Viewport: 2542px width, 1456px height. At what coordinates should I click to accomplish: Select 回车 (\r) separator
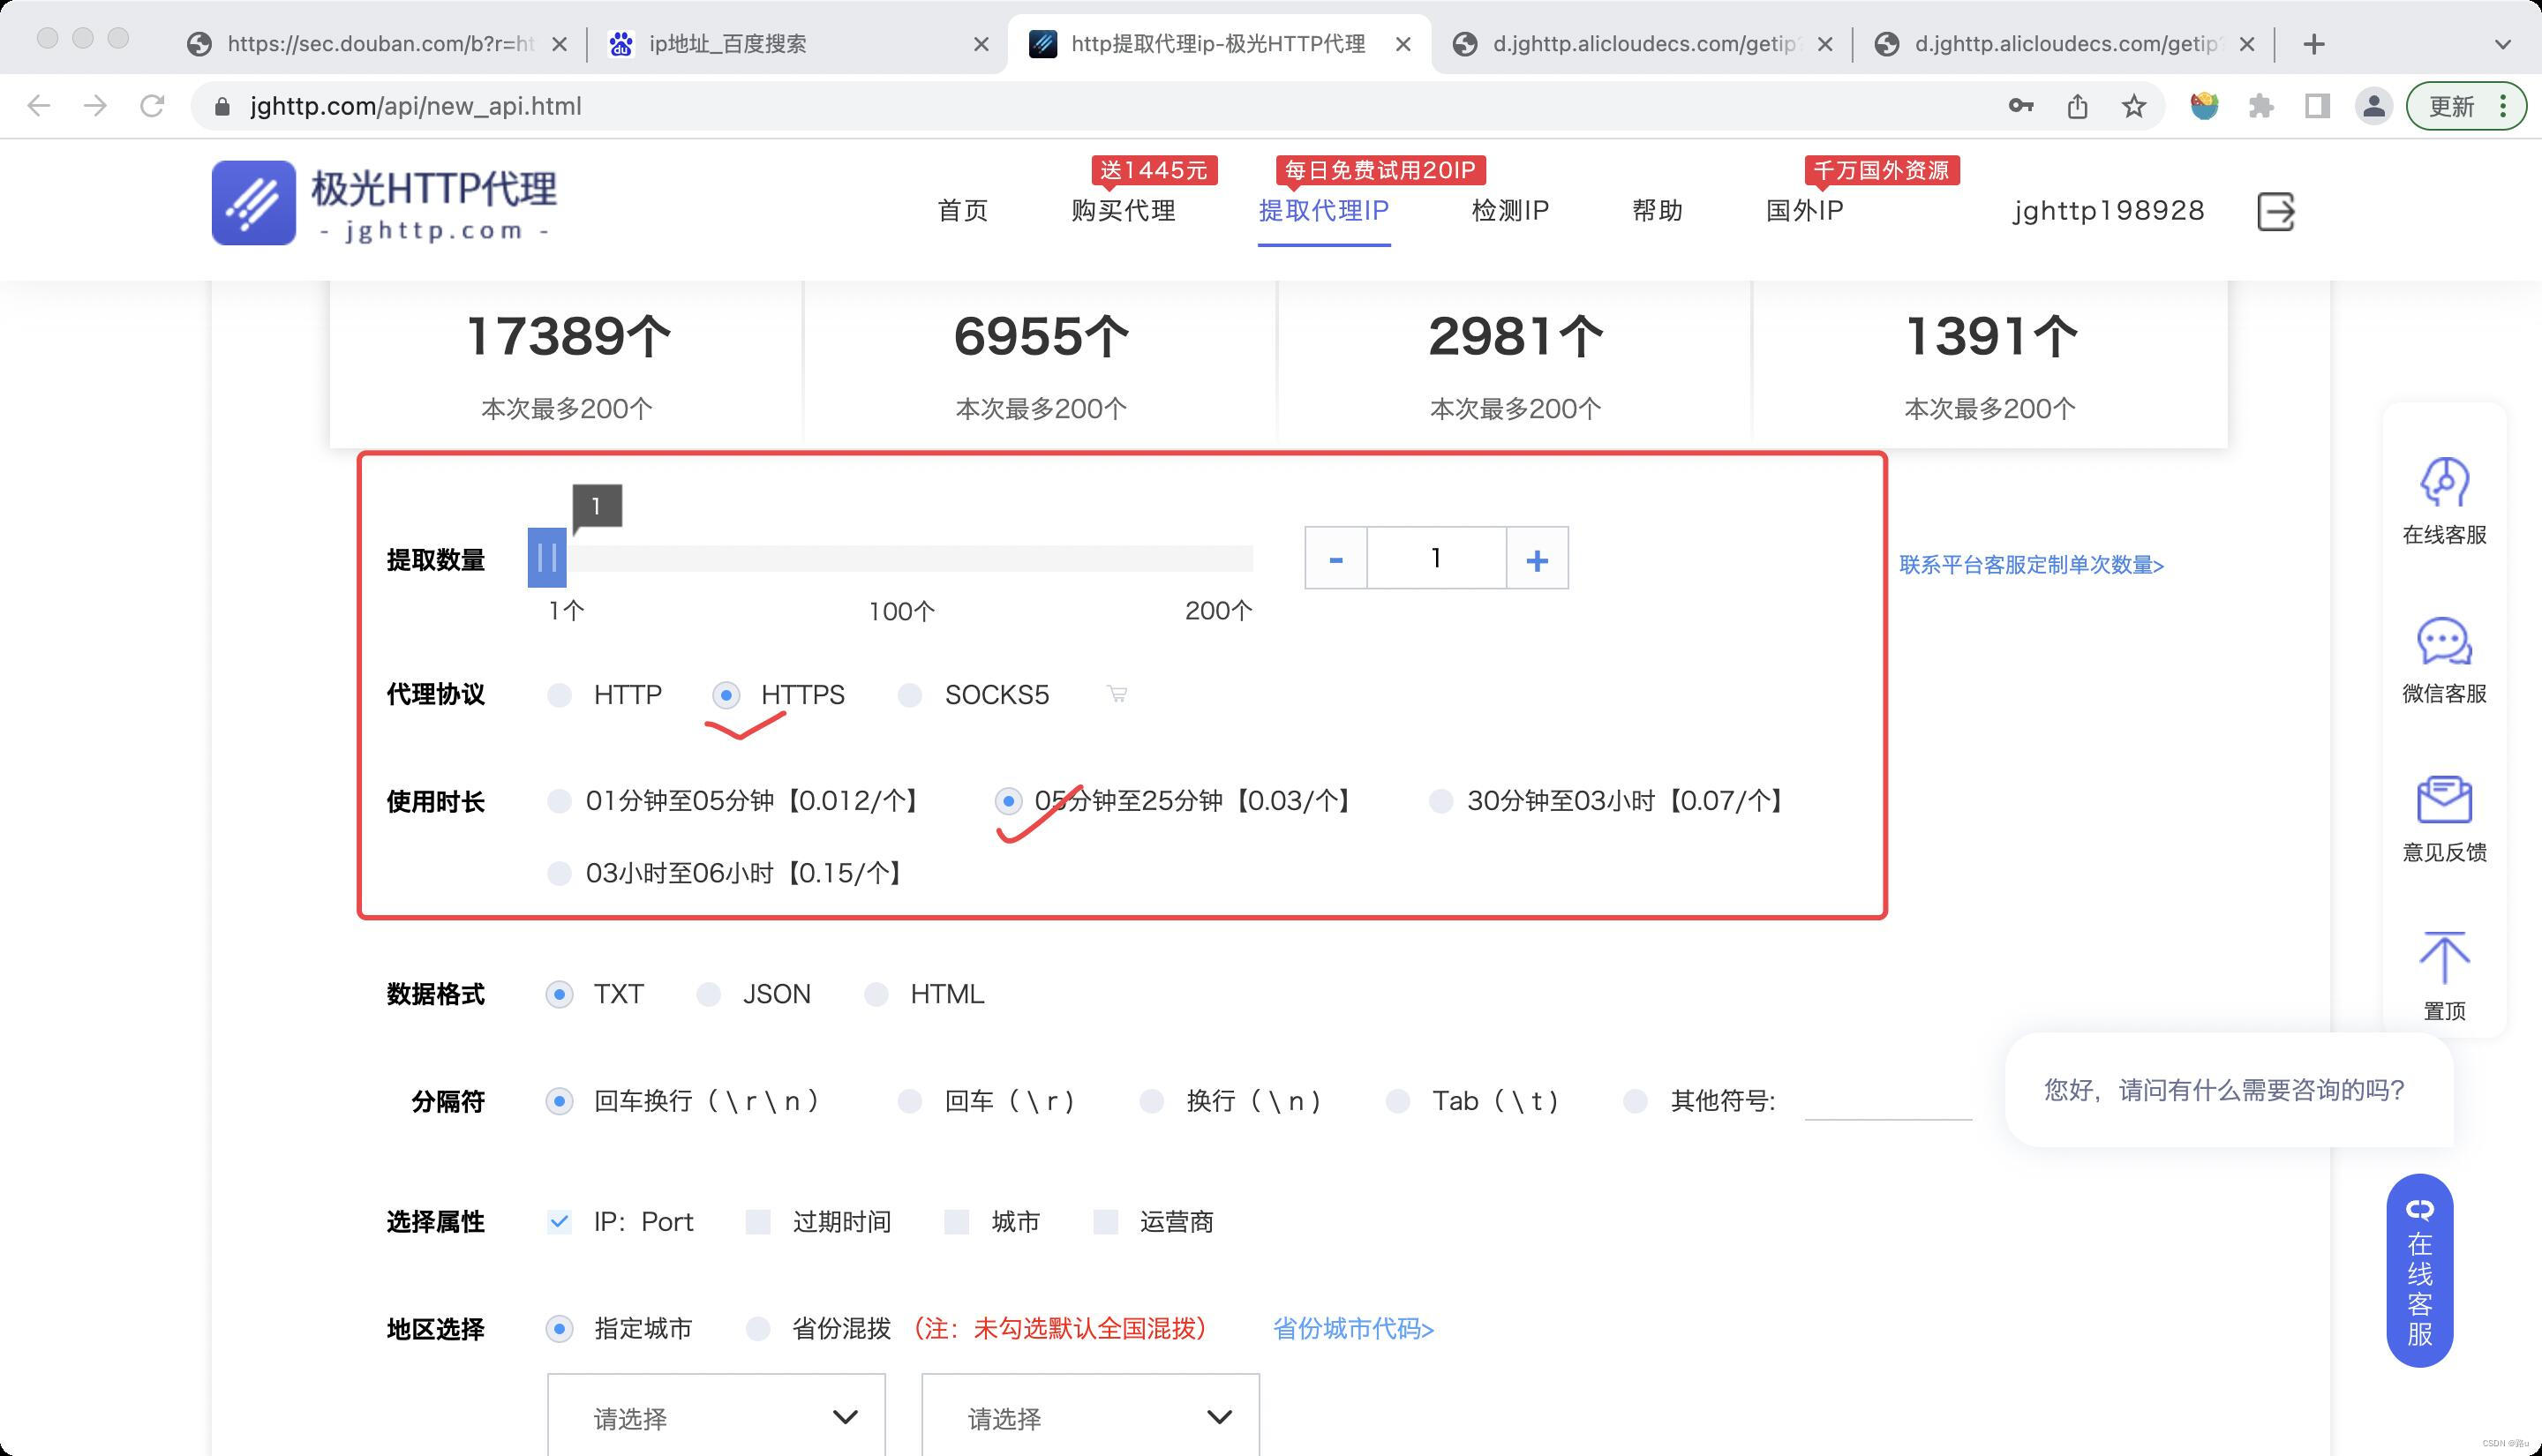point(909,1101)
